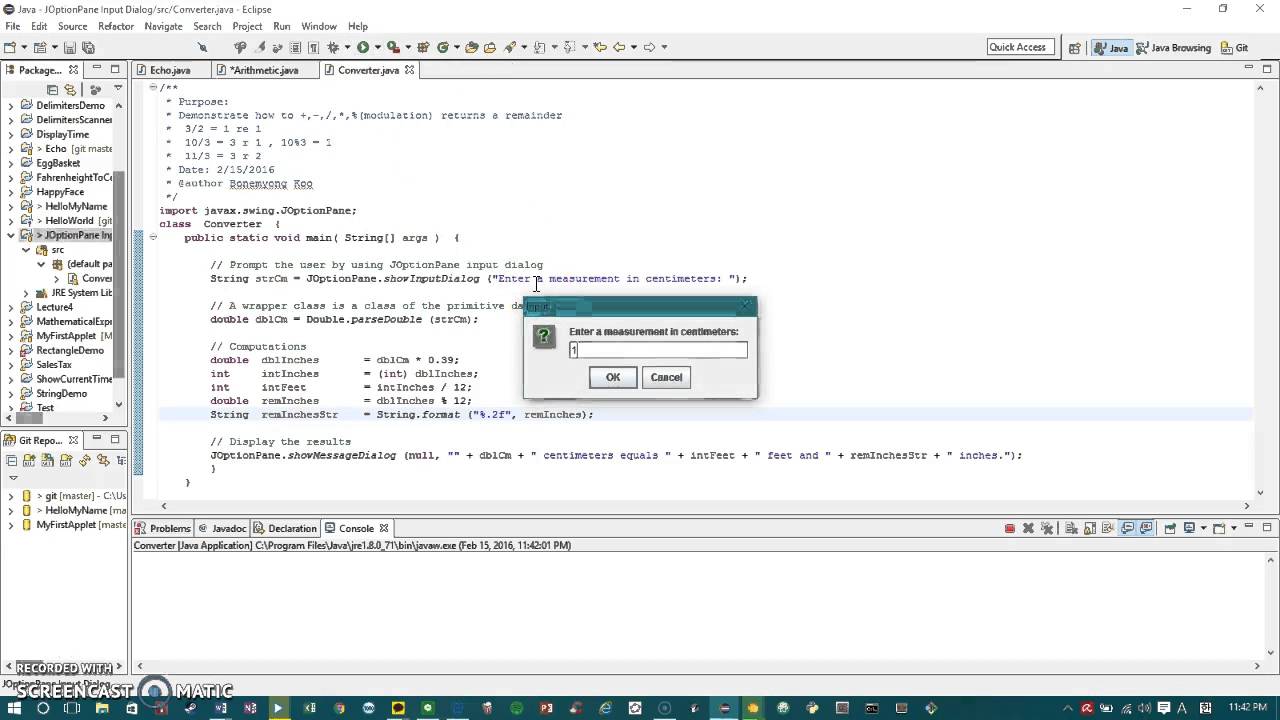The width and height of the screenshot is (1280, 720).
Task: Click the New Java Class toolbar icon
Action: [442, 47]
